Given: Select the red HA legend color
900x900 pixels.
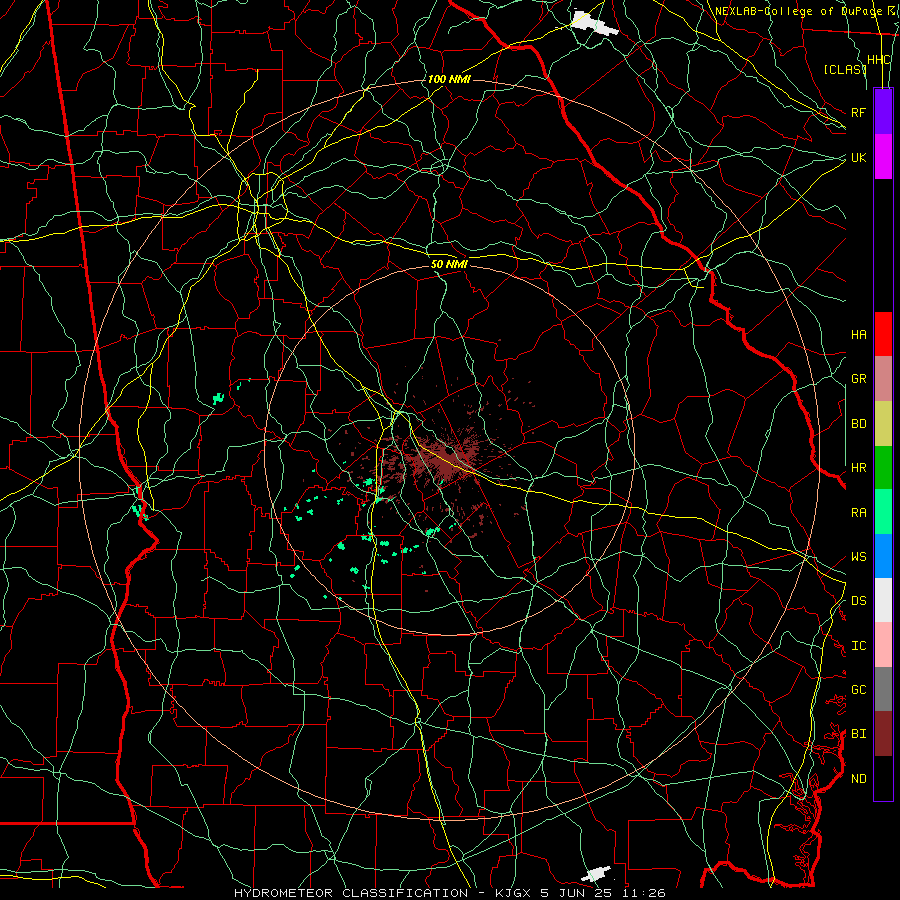Looking at the screenshot, I should 883,334.
